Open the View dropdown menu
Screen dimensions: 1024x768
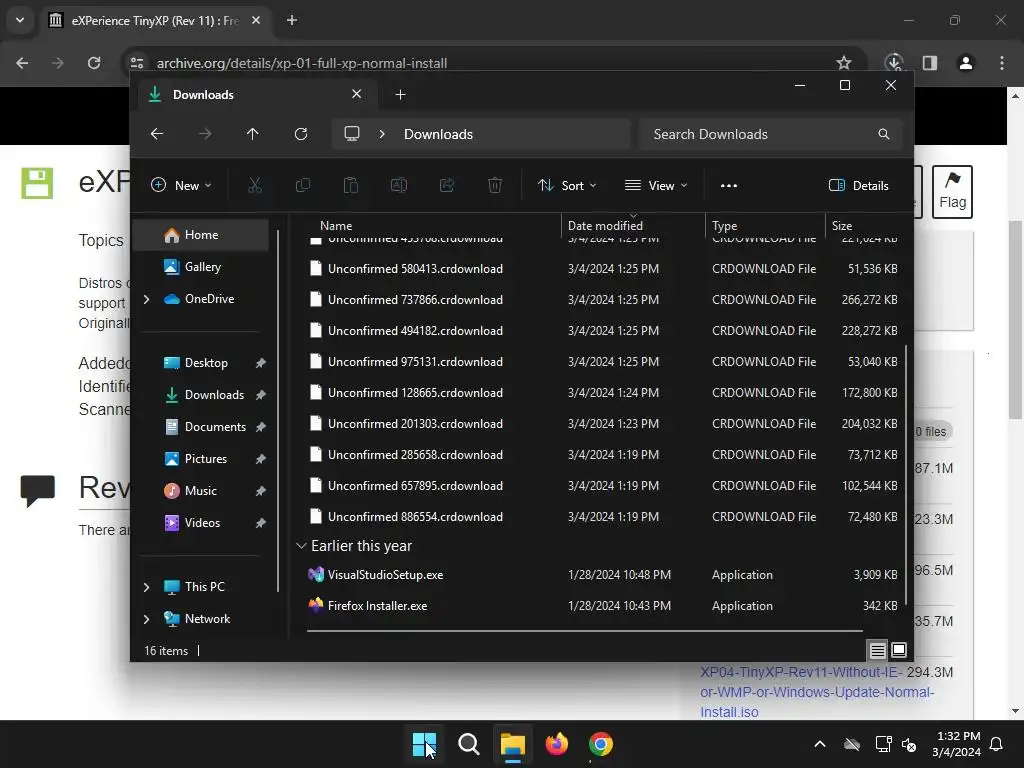coord(656,185)
